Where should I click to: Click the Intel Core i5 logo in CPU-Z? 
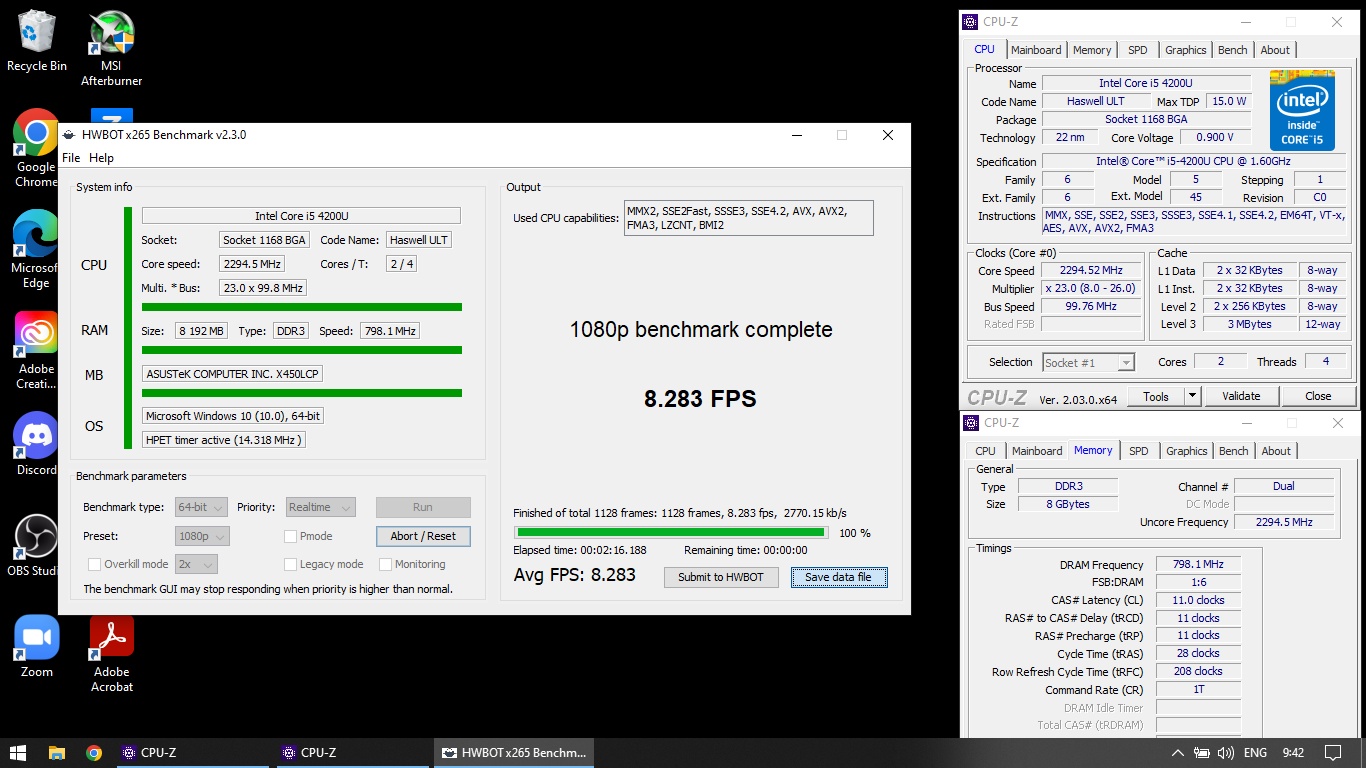[x=1302, y=110]
